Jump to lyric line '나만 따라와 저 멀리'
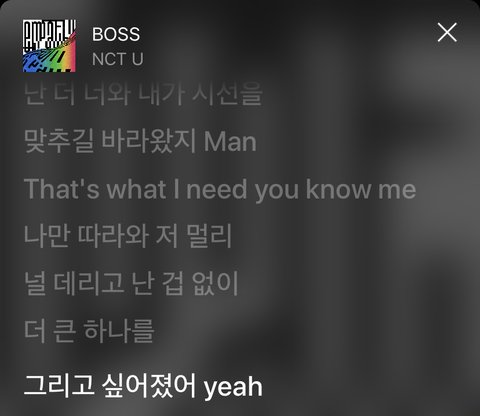The height and width of the screenshot is (416, 480). (128, 236)
